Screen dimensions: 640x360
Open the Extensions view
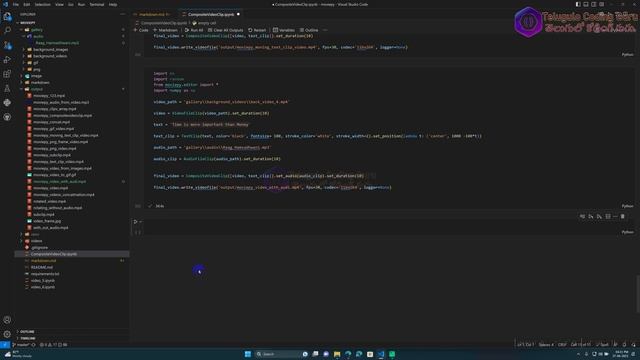7,74
